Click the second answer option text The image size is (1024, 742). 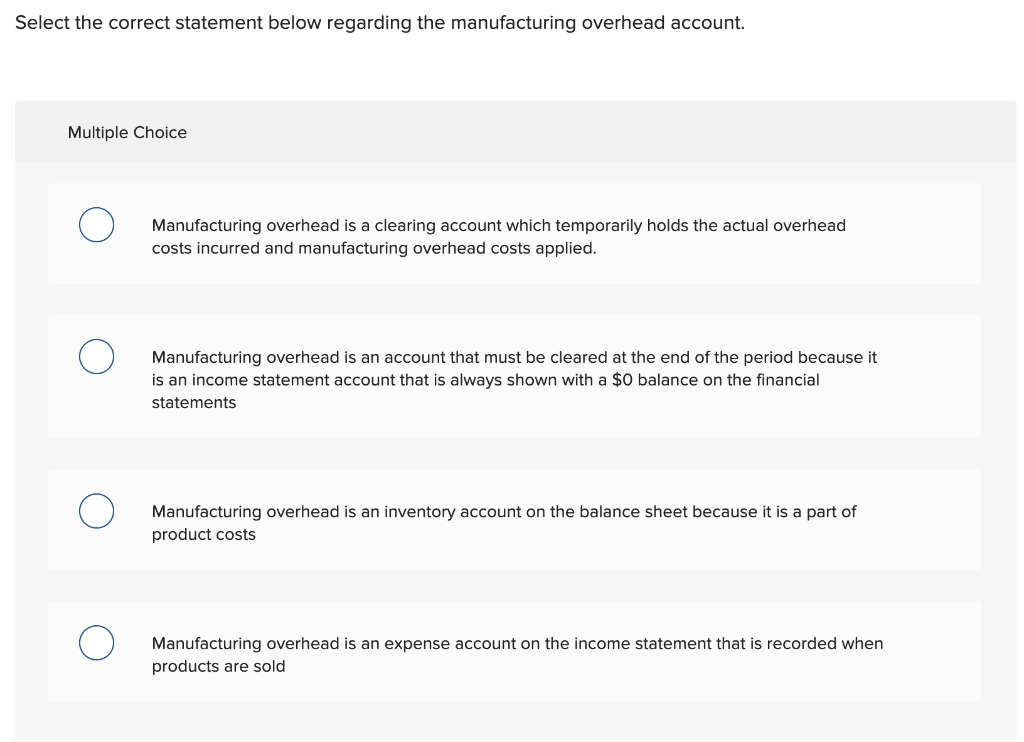tap(514, 379)
